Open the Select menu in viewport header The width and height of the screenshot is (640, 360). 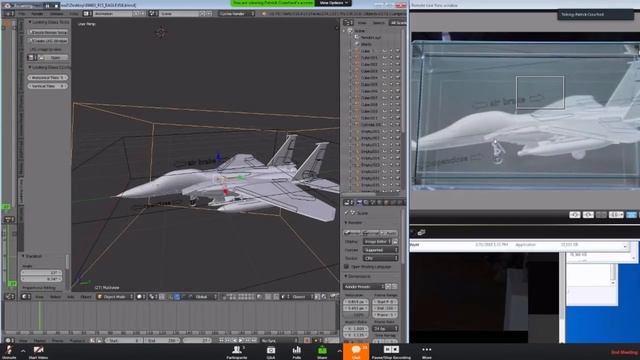click(x=56, y=297)
